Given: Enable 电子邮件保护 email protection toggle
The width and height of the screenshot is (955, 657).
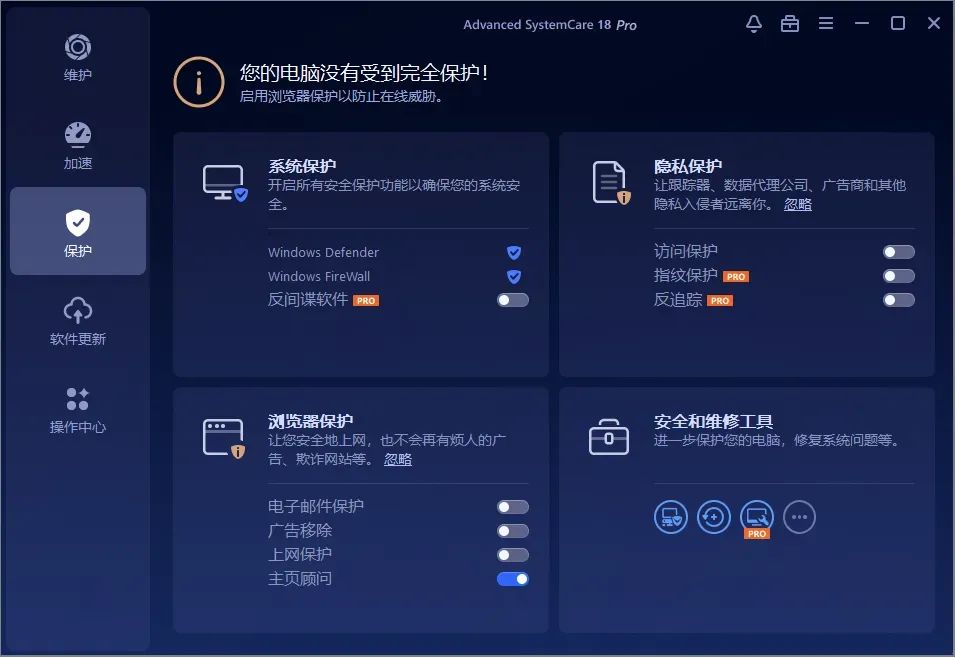Looking at the screenshot, I should (x=513, y=507).
